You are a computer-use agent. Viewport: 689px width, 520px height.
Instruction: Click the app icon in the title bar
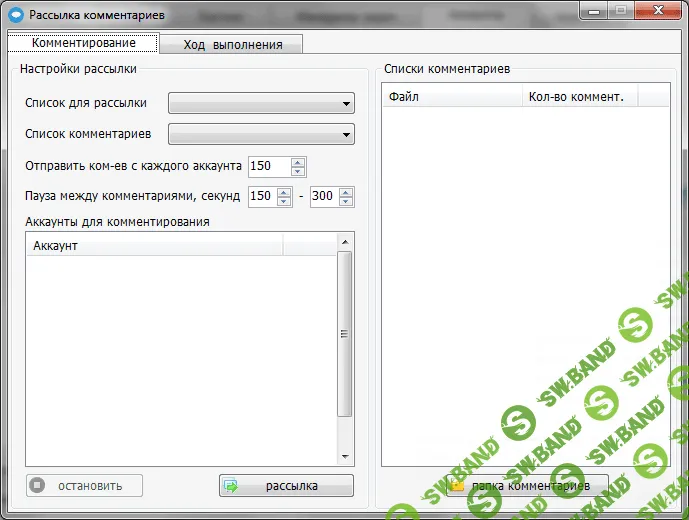[x=16, y=15]
